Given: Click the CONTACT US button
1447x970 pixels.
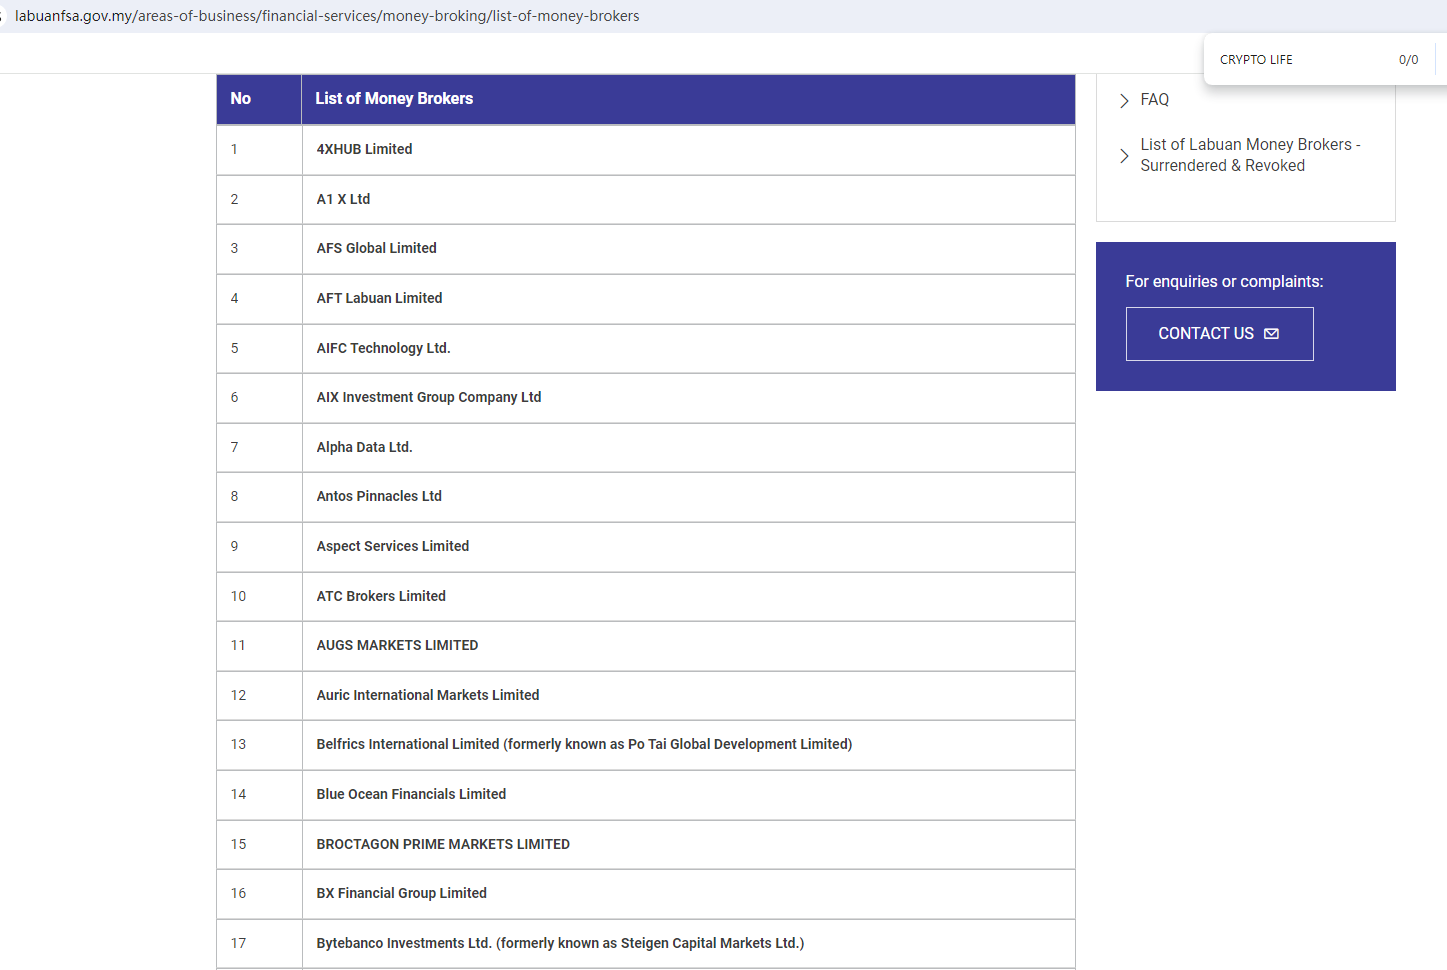Looking at the screenshot, I should 1219,334.
